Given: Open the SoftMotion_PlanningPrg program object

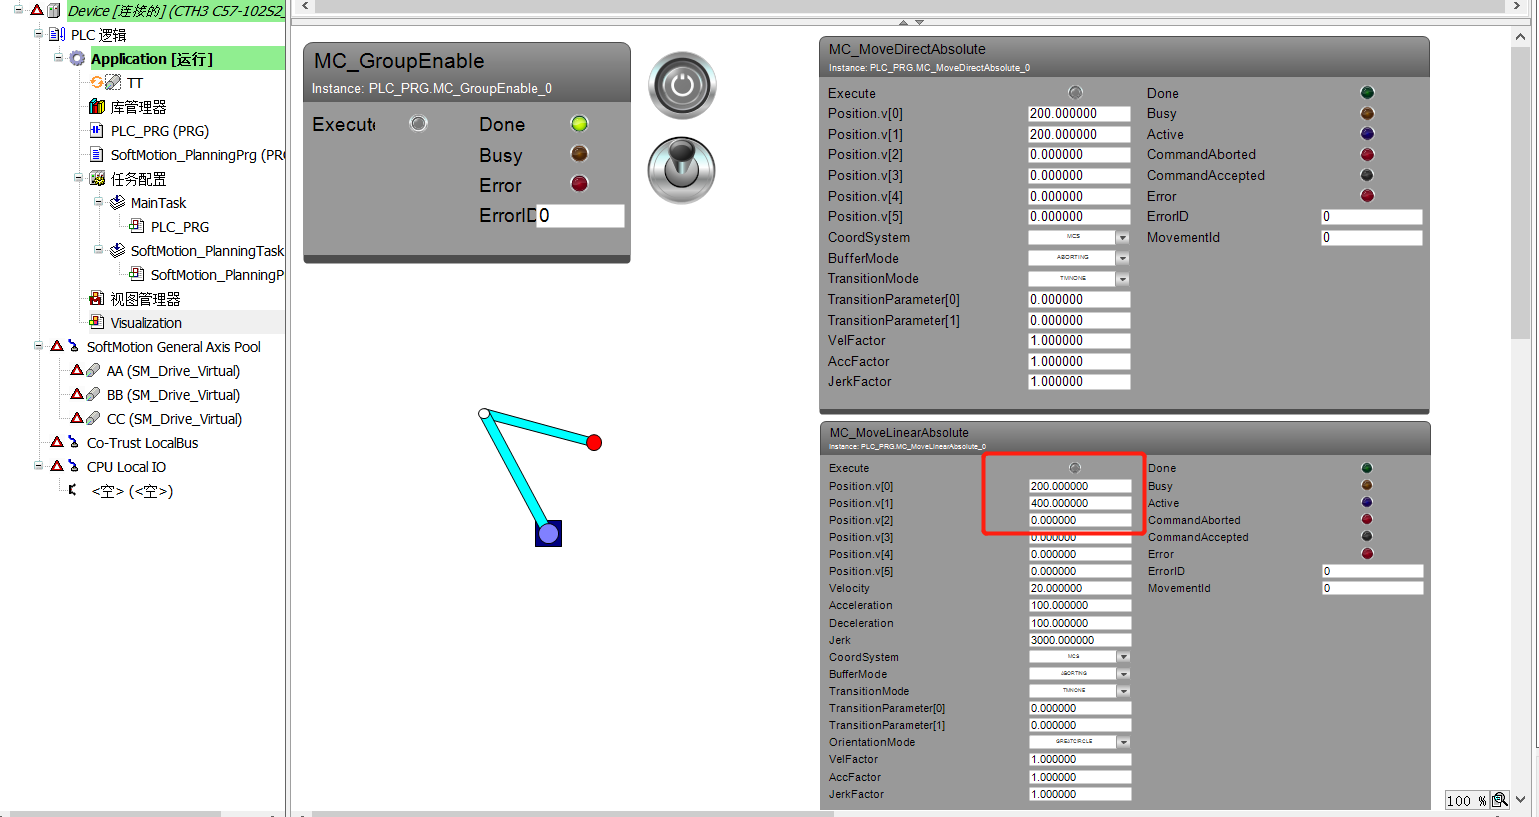Looking at the screenshot, I should (197, 155).
